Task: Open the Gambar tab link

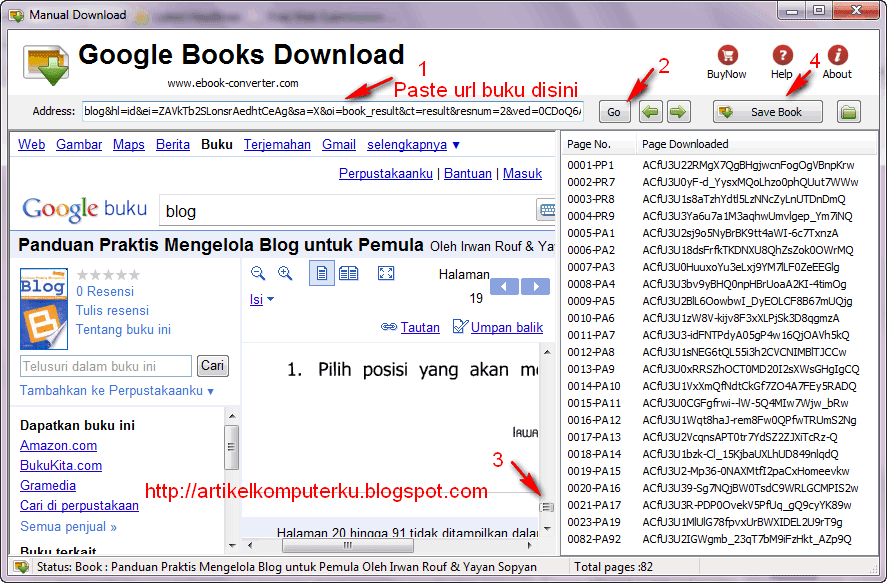Action: click(79, 145)
